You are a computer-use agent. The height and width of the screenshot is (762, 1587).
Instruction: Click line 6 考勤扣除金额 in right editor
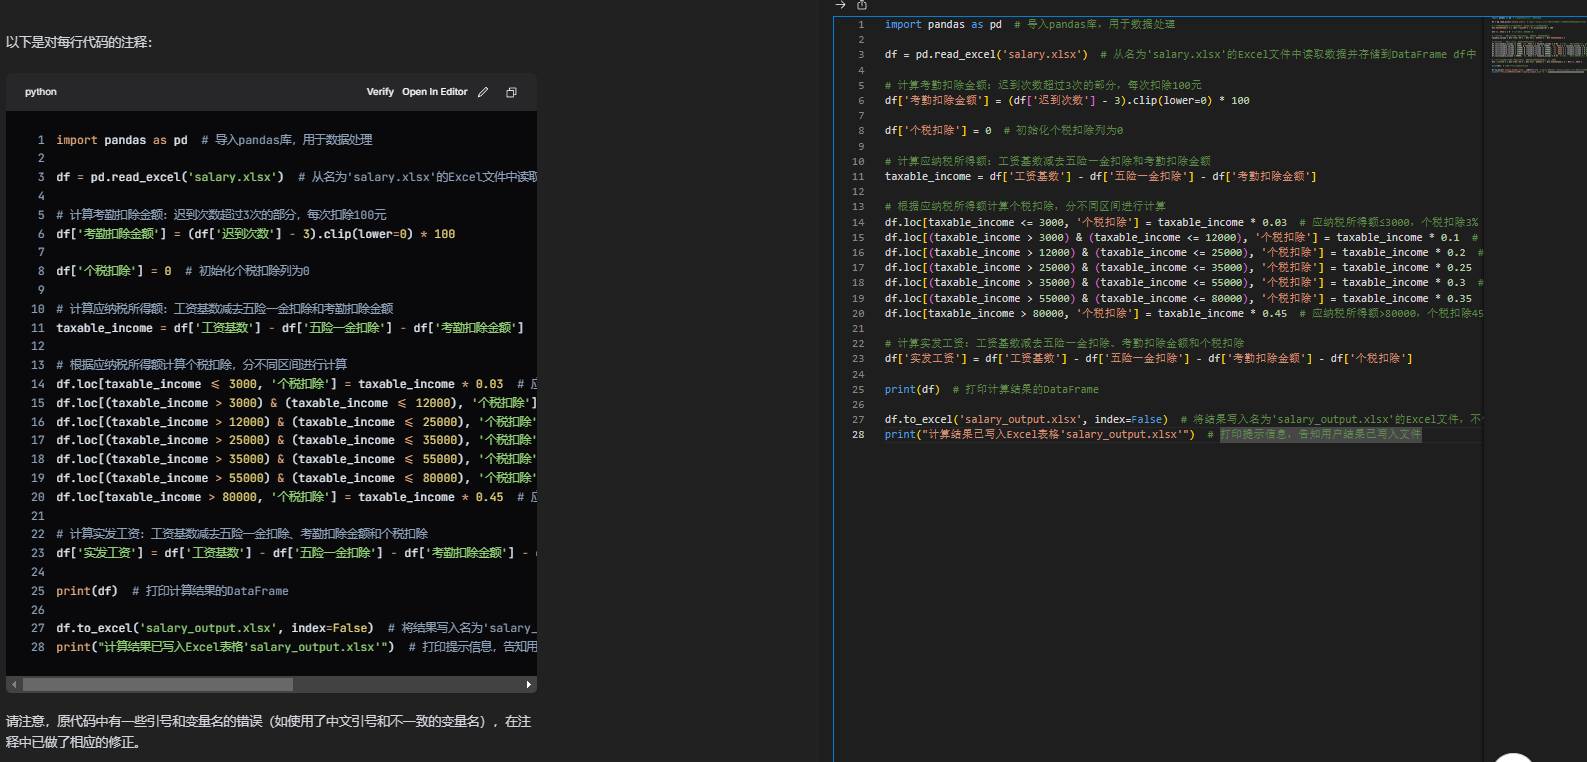[1067, 100]
